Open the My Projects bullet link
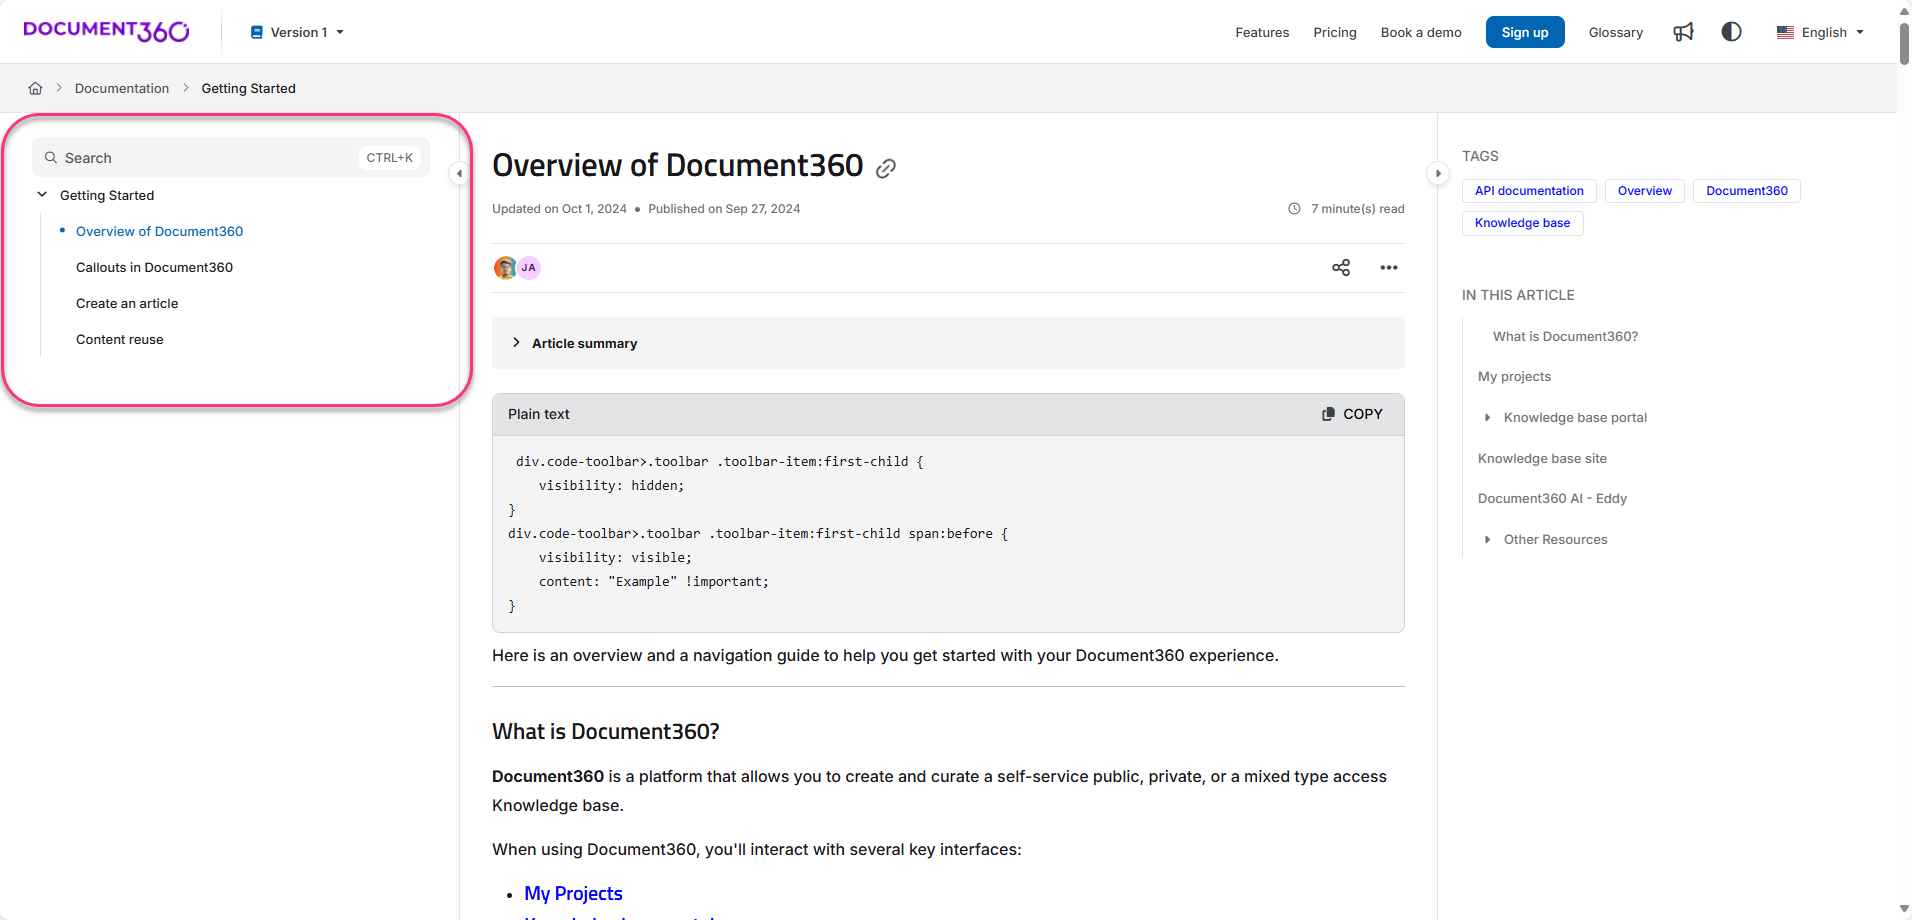The image size is (1912, 920). (574, 893)
